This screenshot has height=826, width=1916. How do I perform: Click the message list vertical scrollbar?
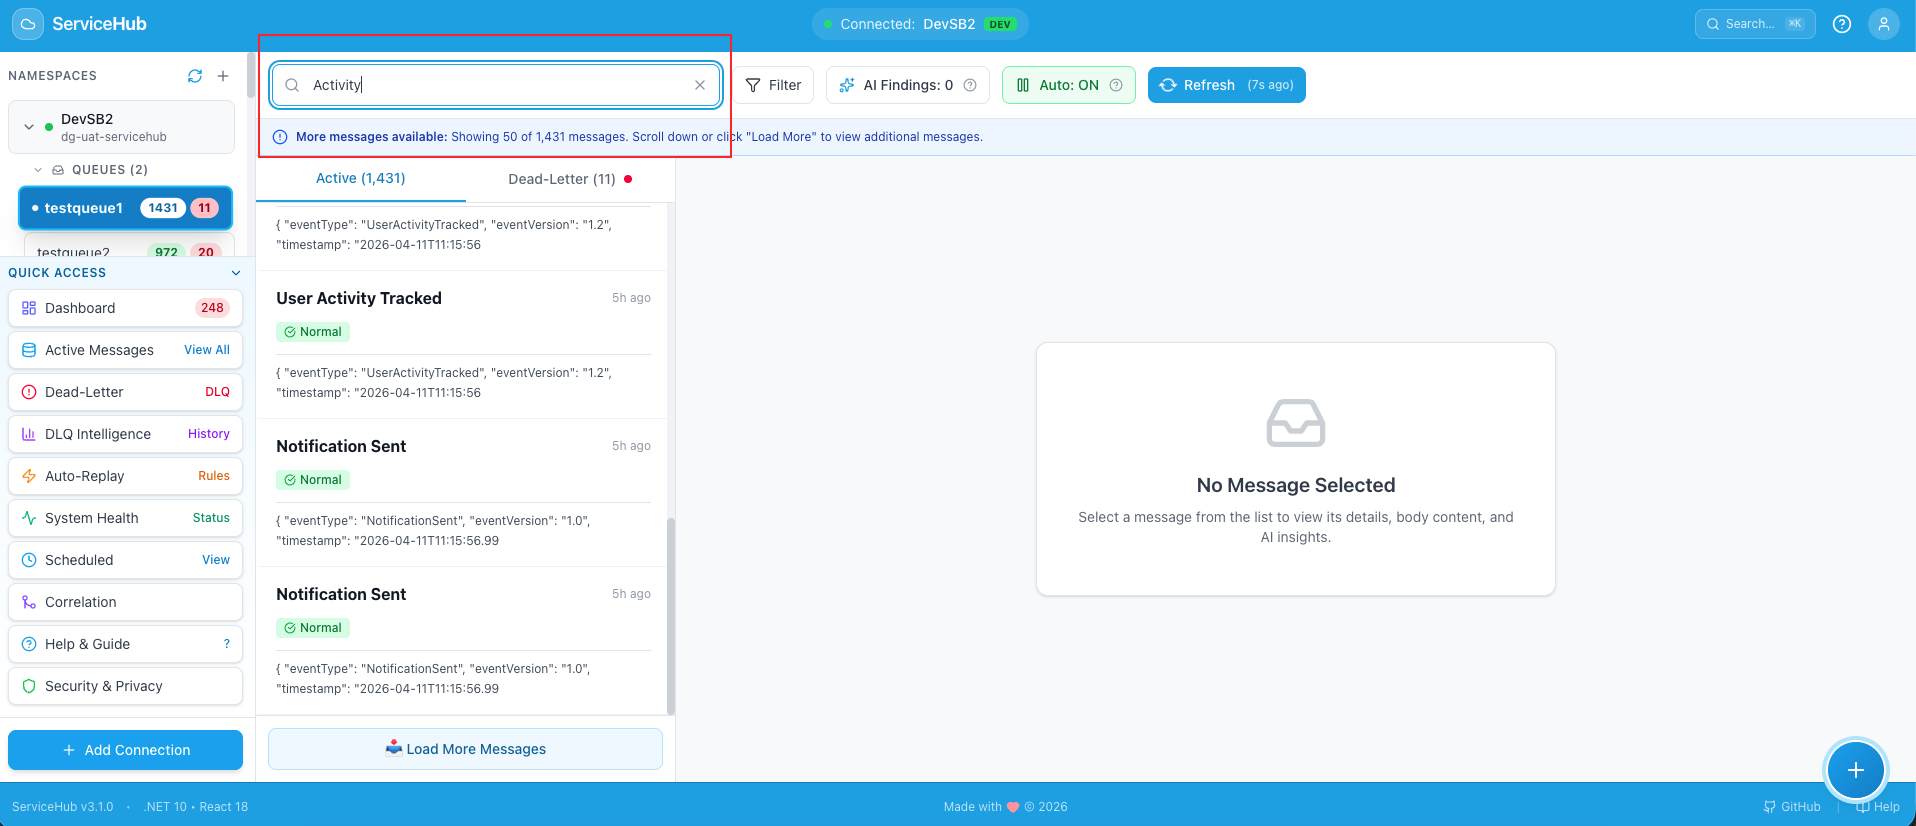tap(671, 615)
